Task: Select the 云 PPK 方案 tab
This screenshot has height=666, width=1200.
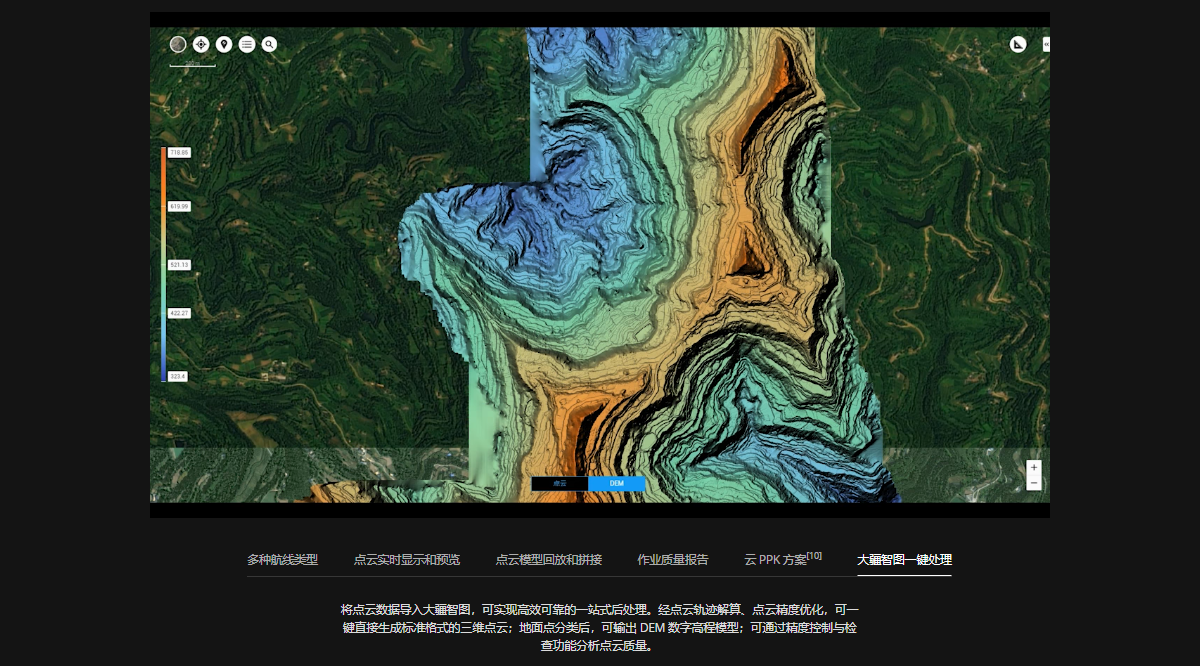Action: 782,560
